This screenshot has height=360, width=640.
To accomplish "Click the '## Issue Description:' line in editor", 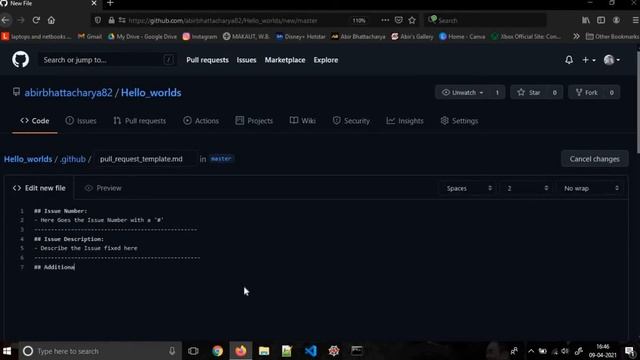I will (x=69, y=239).
